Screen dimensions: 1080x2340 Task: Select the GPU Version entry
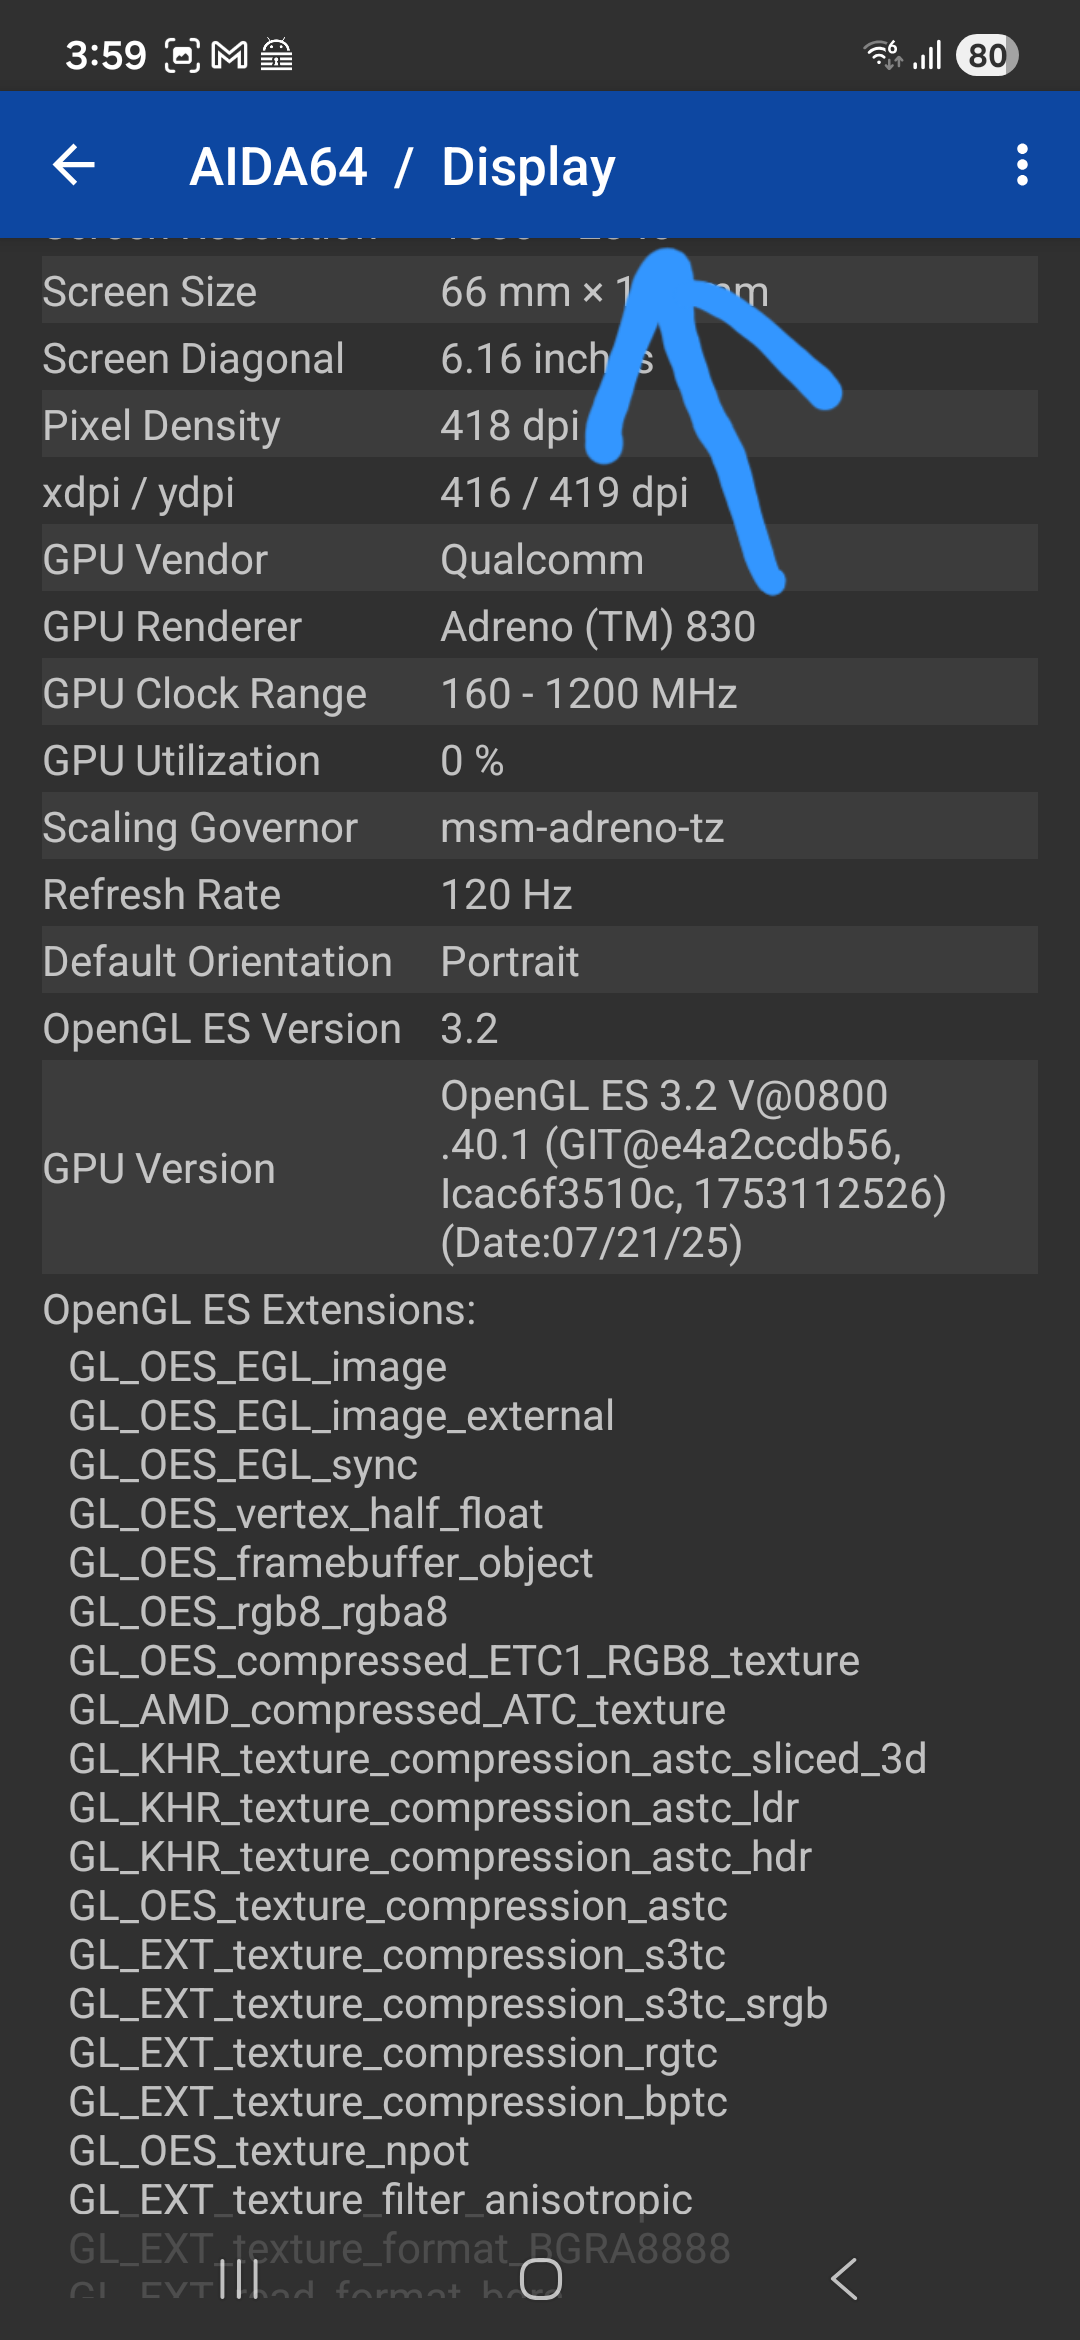pos(539,1168)
